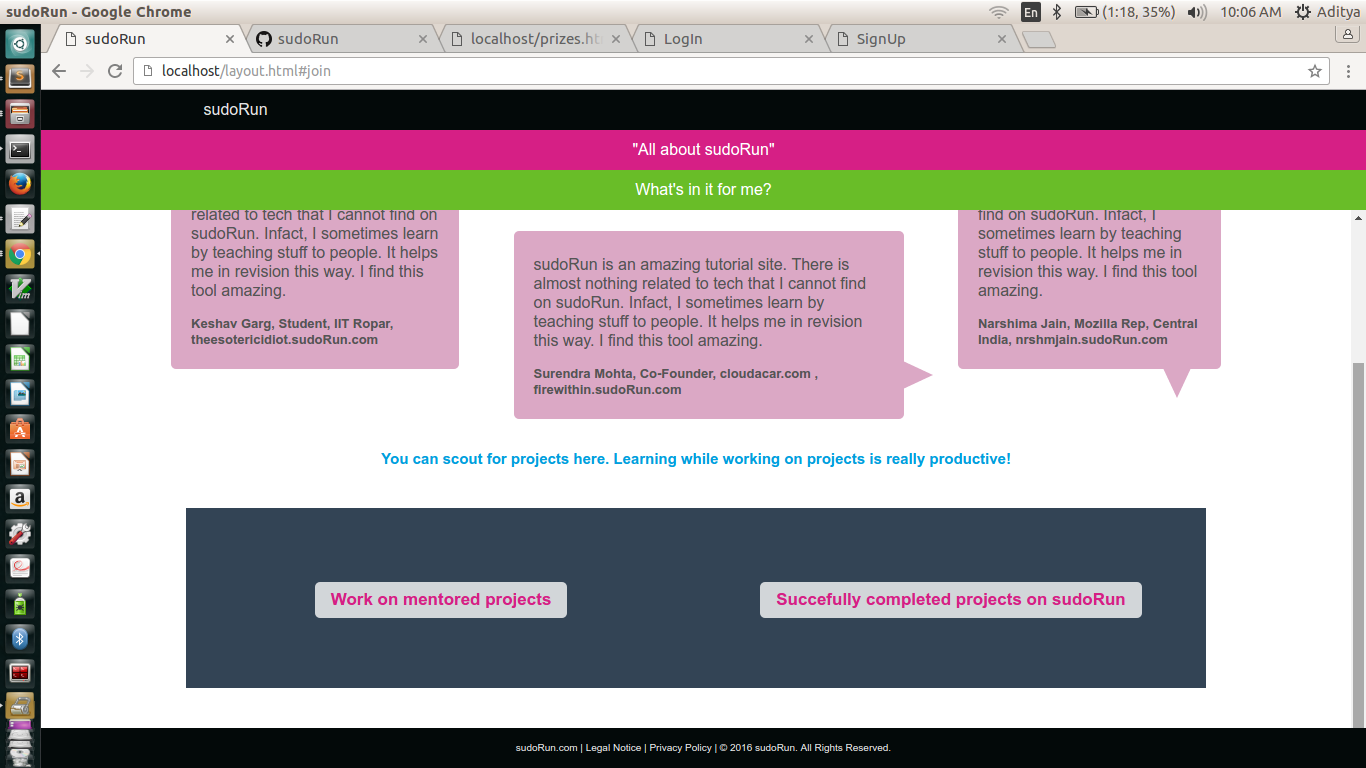
Task: Click Legal Notice footer link
Action: (x=613, y=748)
